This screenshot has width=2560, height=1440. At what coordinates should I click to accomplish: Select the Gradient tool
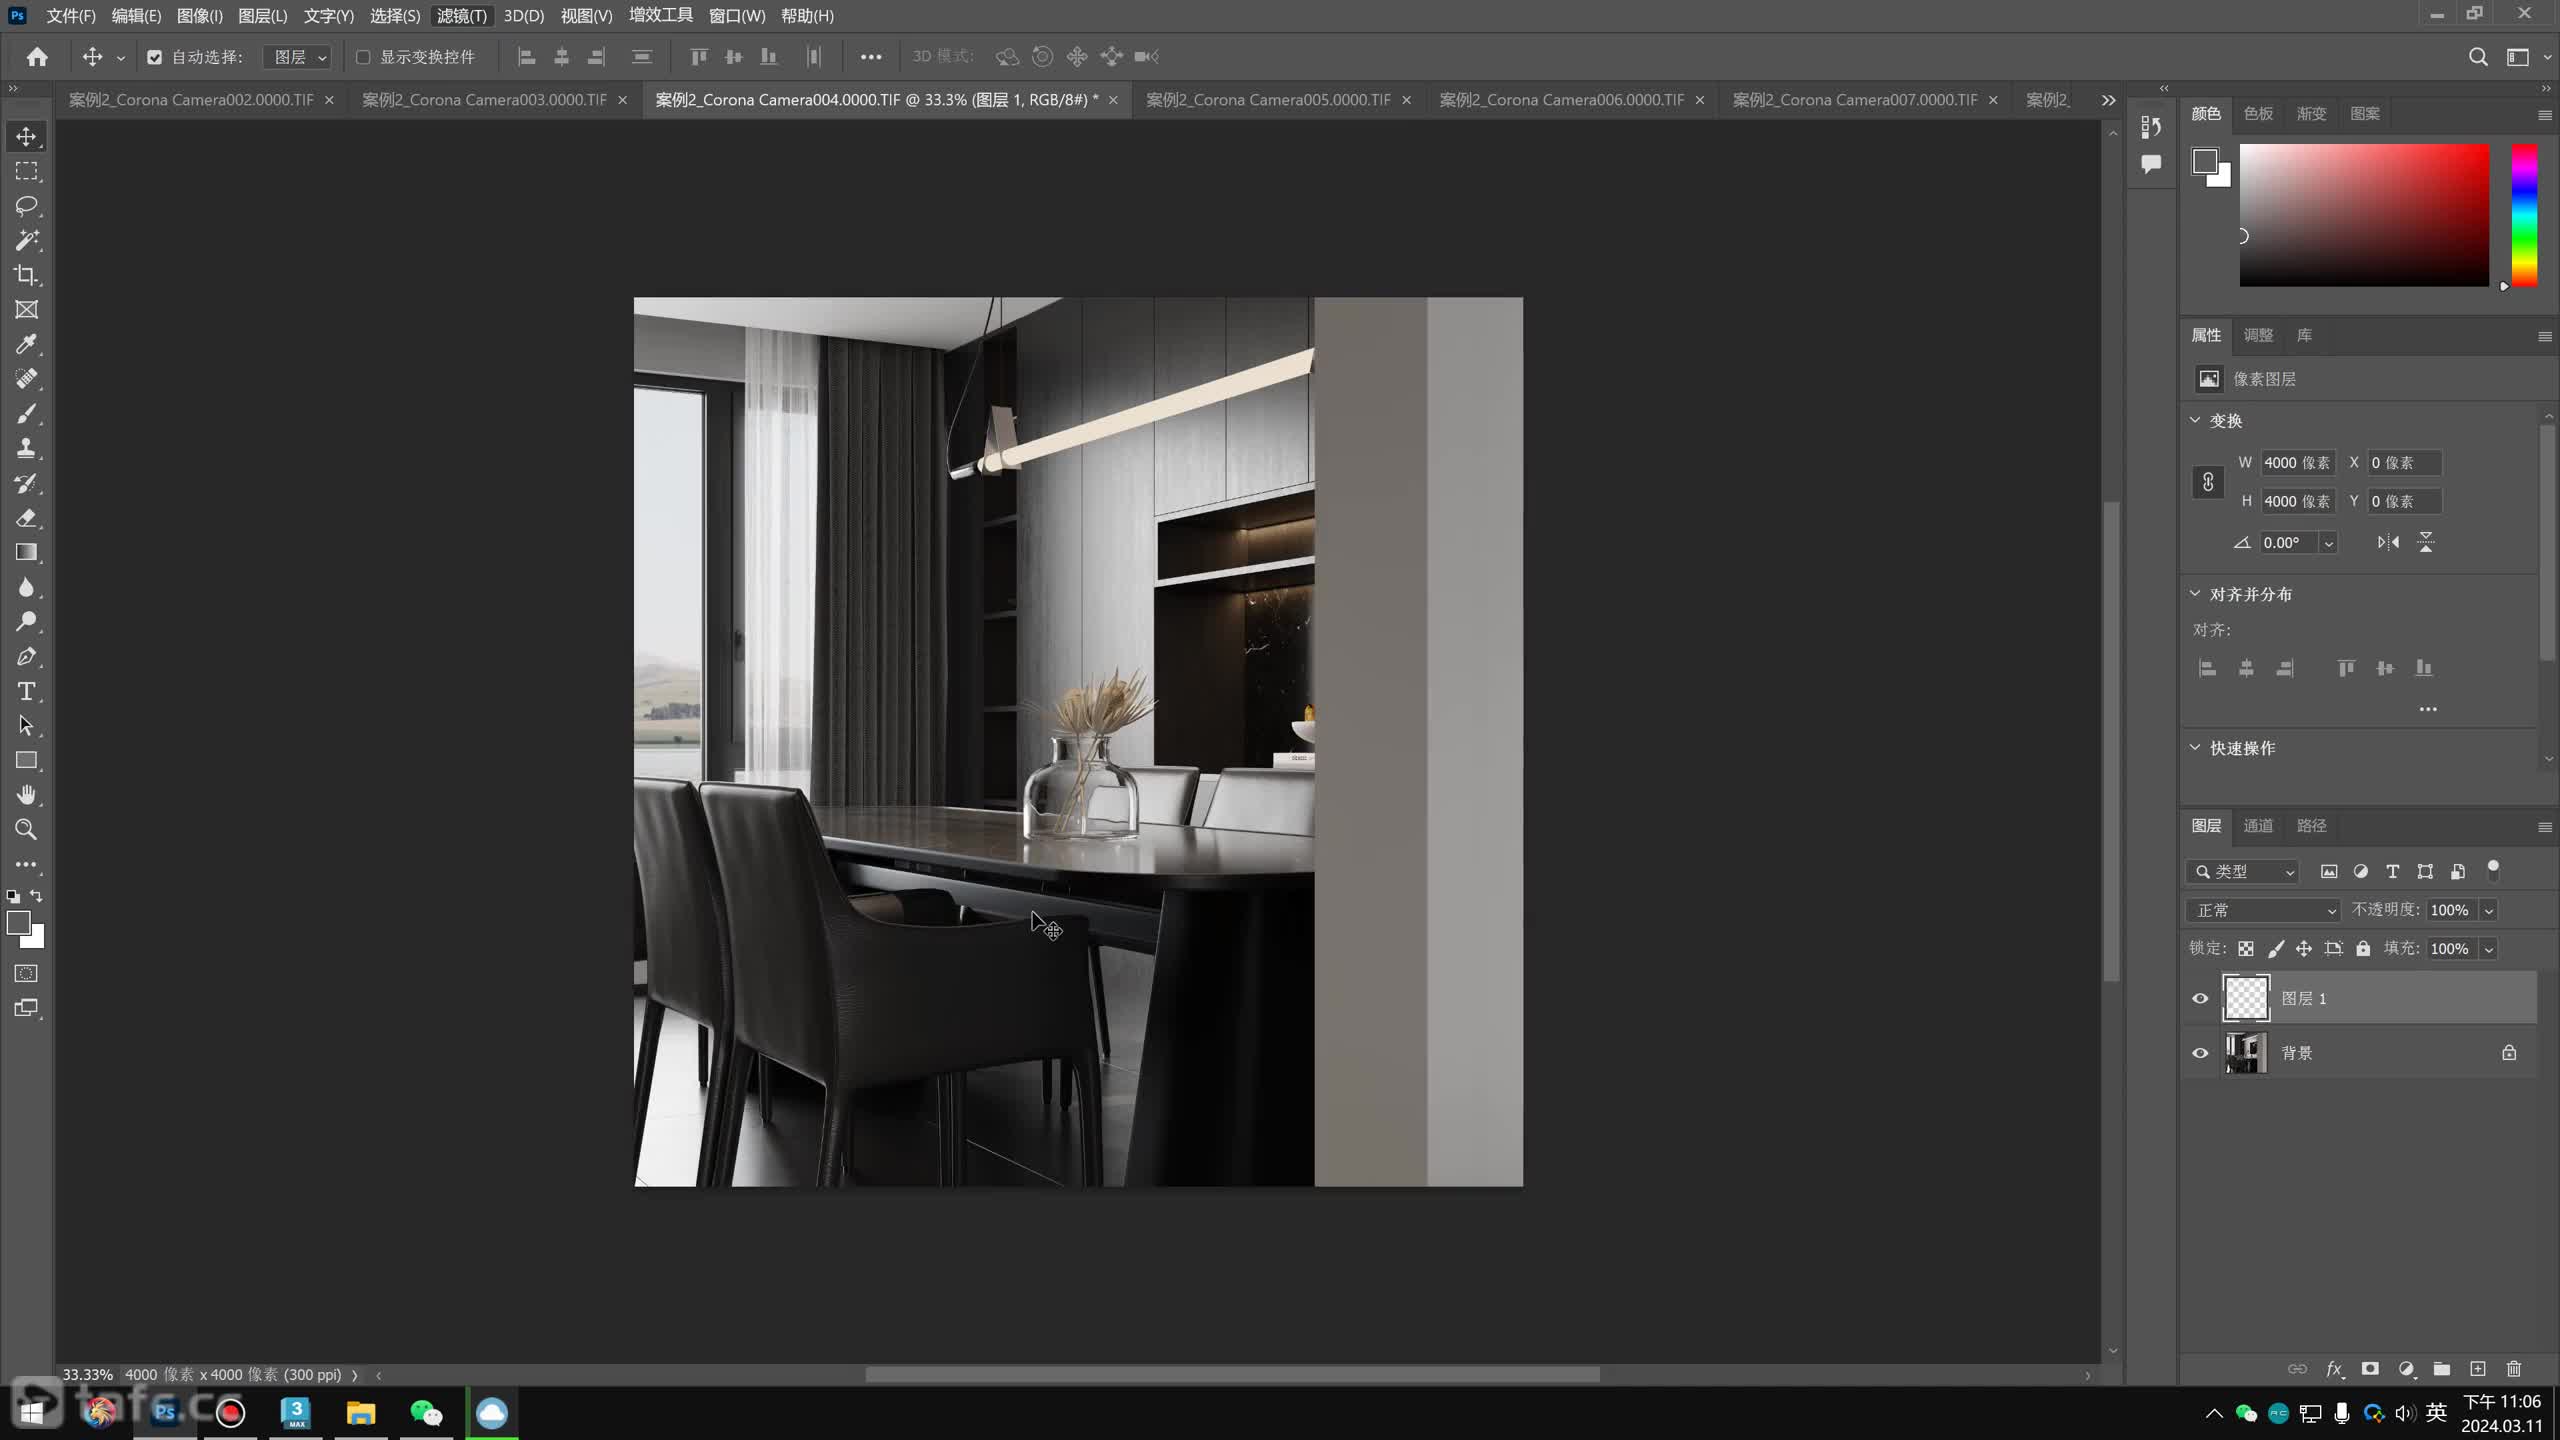point(27,552)
